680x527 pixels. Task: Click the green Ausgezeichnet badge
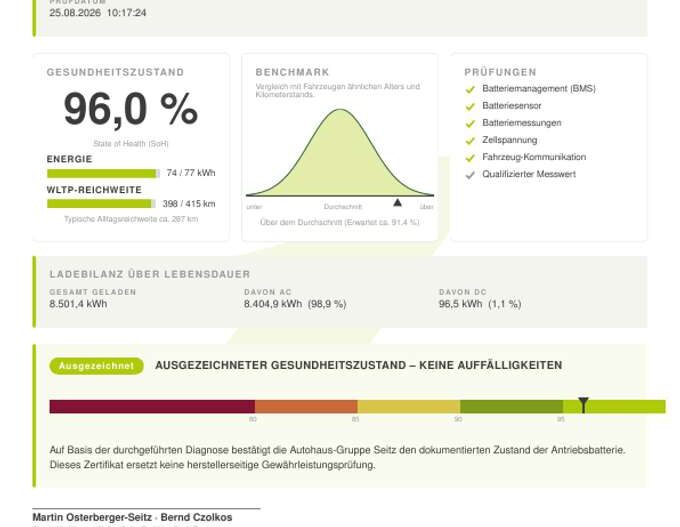(x=96, y=366)
